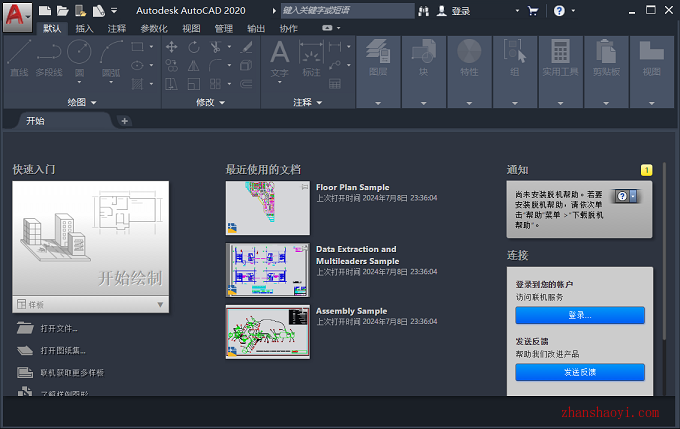Expand the dropdown arrow beside the Help icon
Viewport: 680px width, 429px height.
573,11
